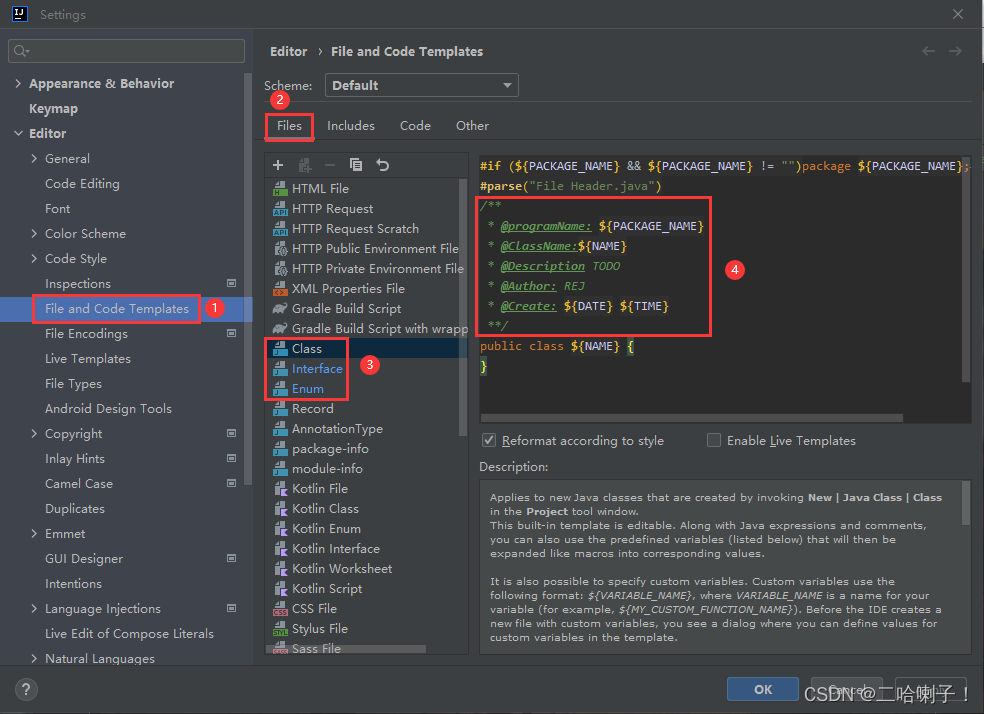Collapse the Editor tree node

click(18, 134)
